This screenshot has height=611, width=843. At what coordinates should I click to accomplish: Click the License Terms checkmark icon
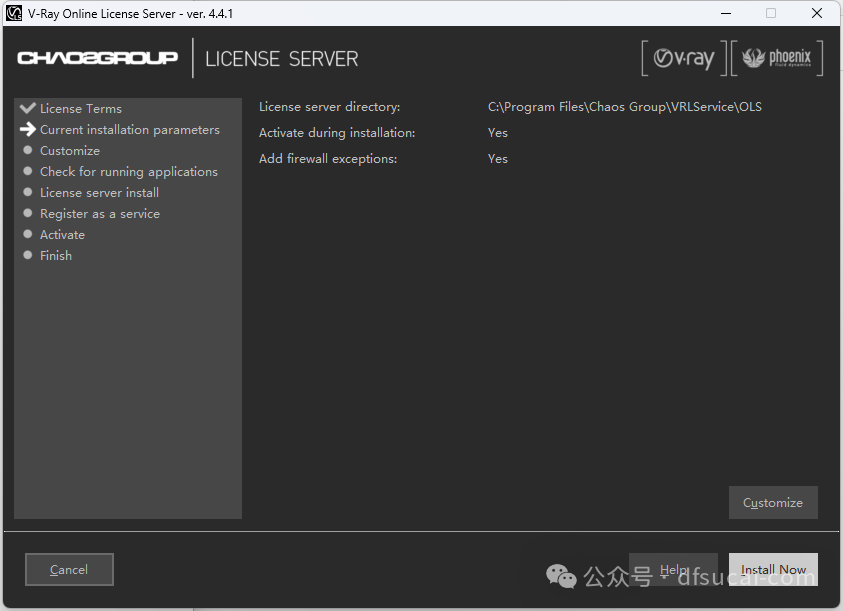coord(27,108)
